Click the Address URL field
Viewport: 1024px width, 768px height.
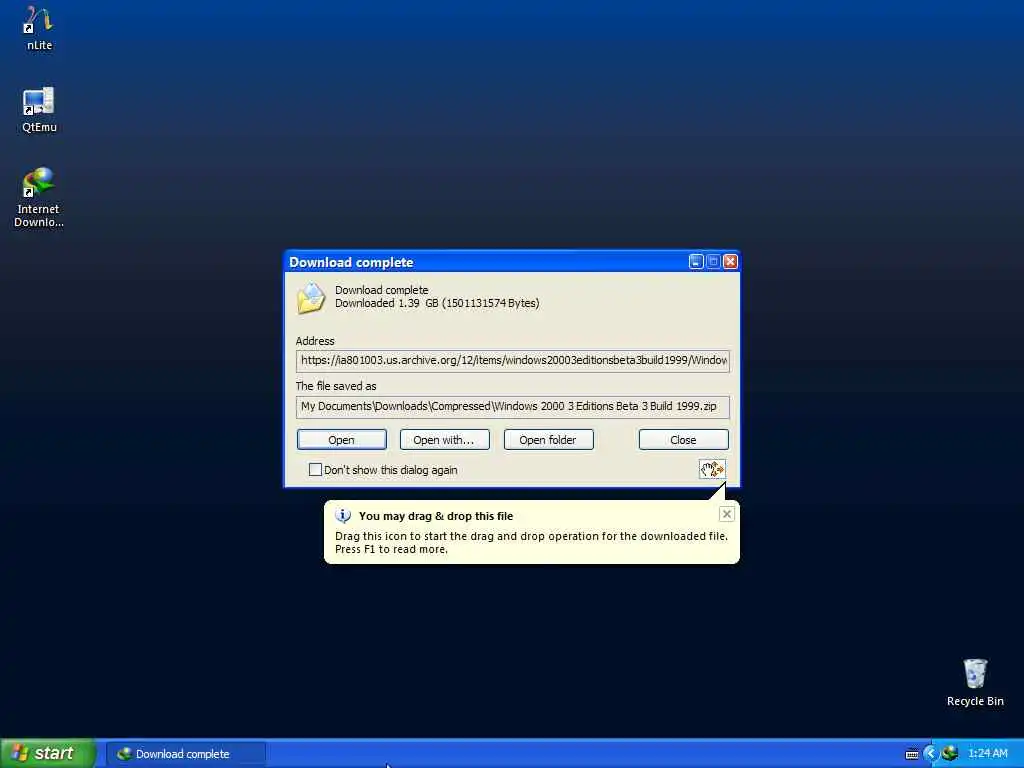tap(513, 360)
